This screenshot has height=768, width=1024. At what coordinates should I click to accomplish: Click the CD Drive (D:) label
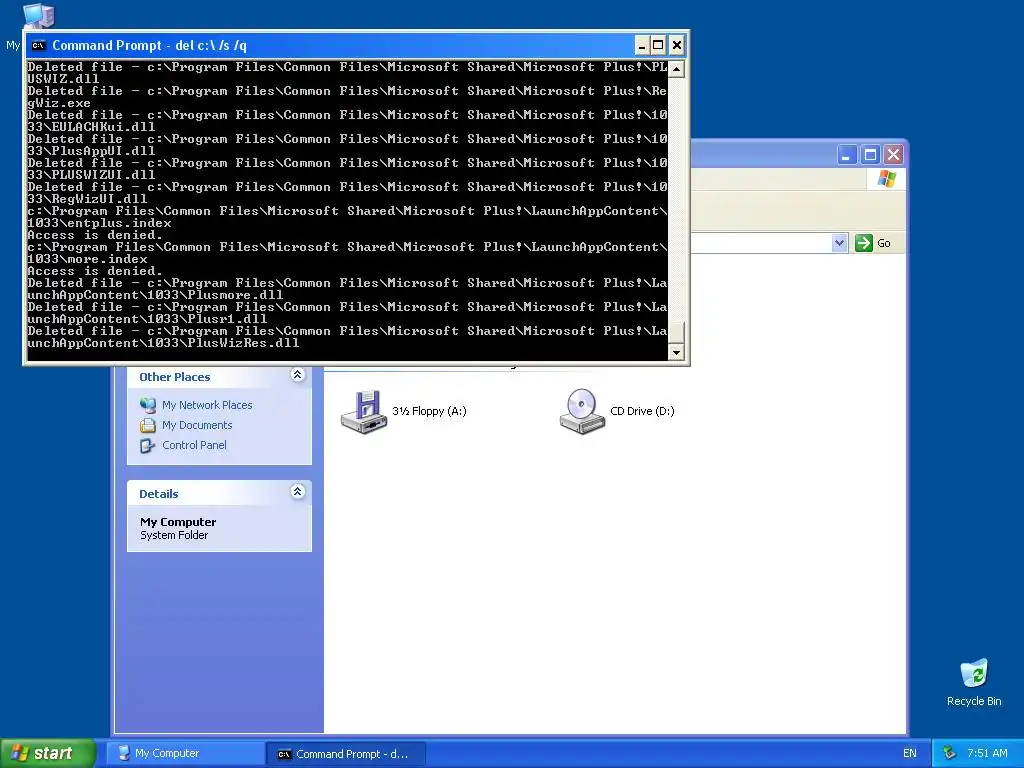pyautogui.click(x=642, y=411)
